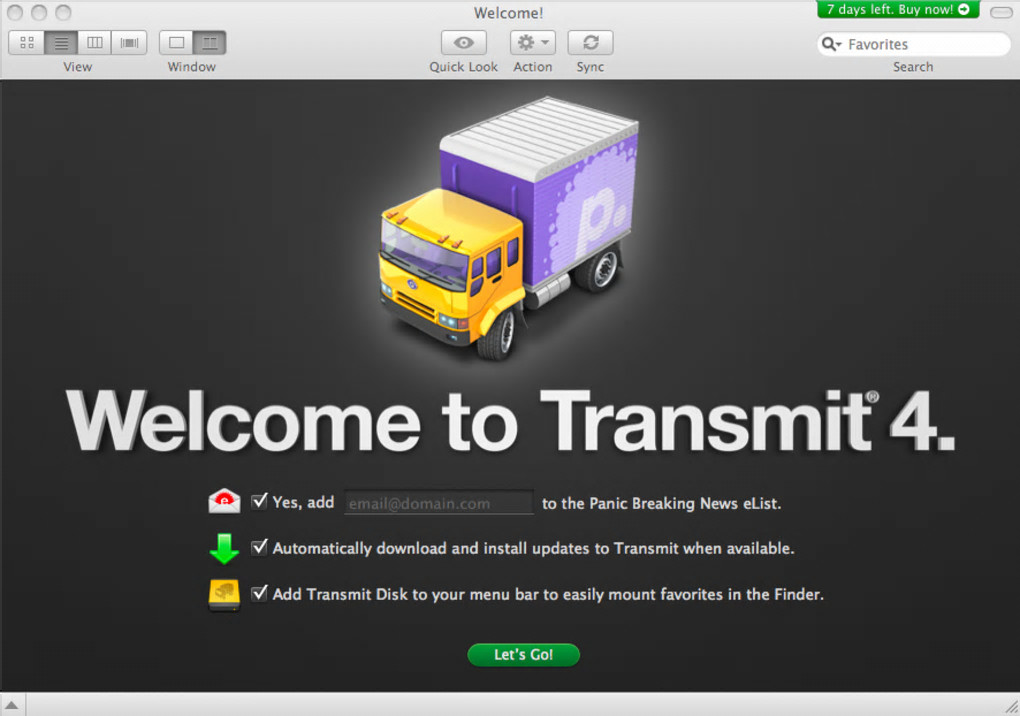Screen dimensions: 1020x716
Task: Switch to column view
Action: pos(95,43)
